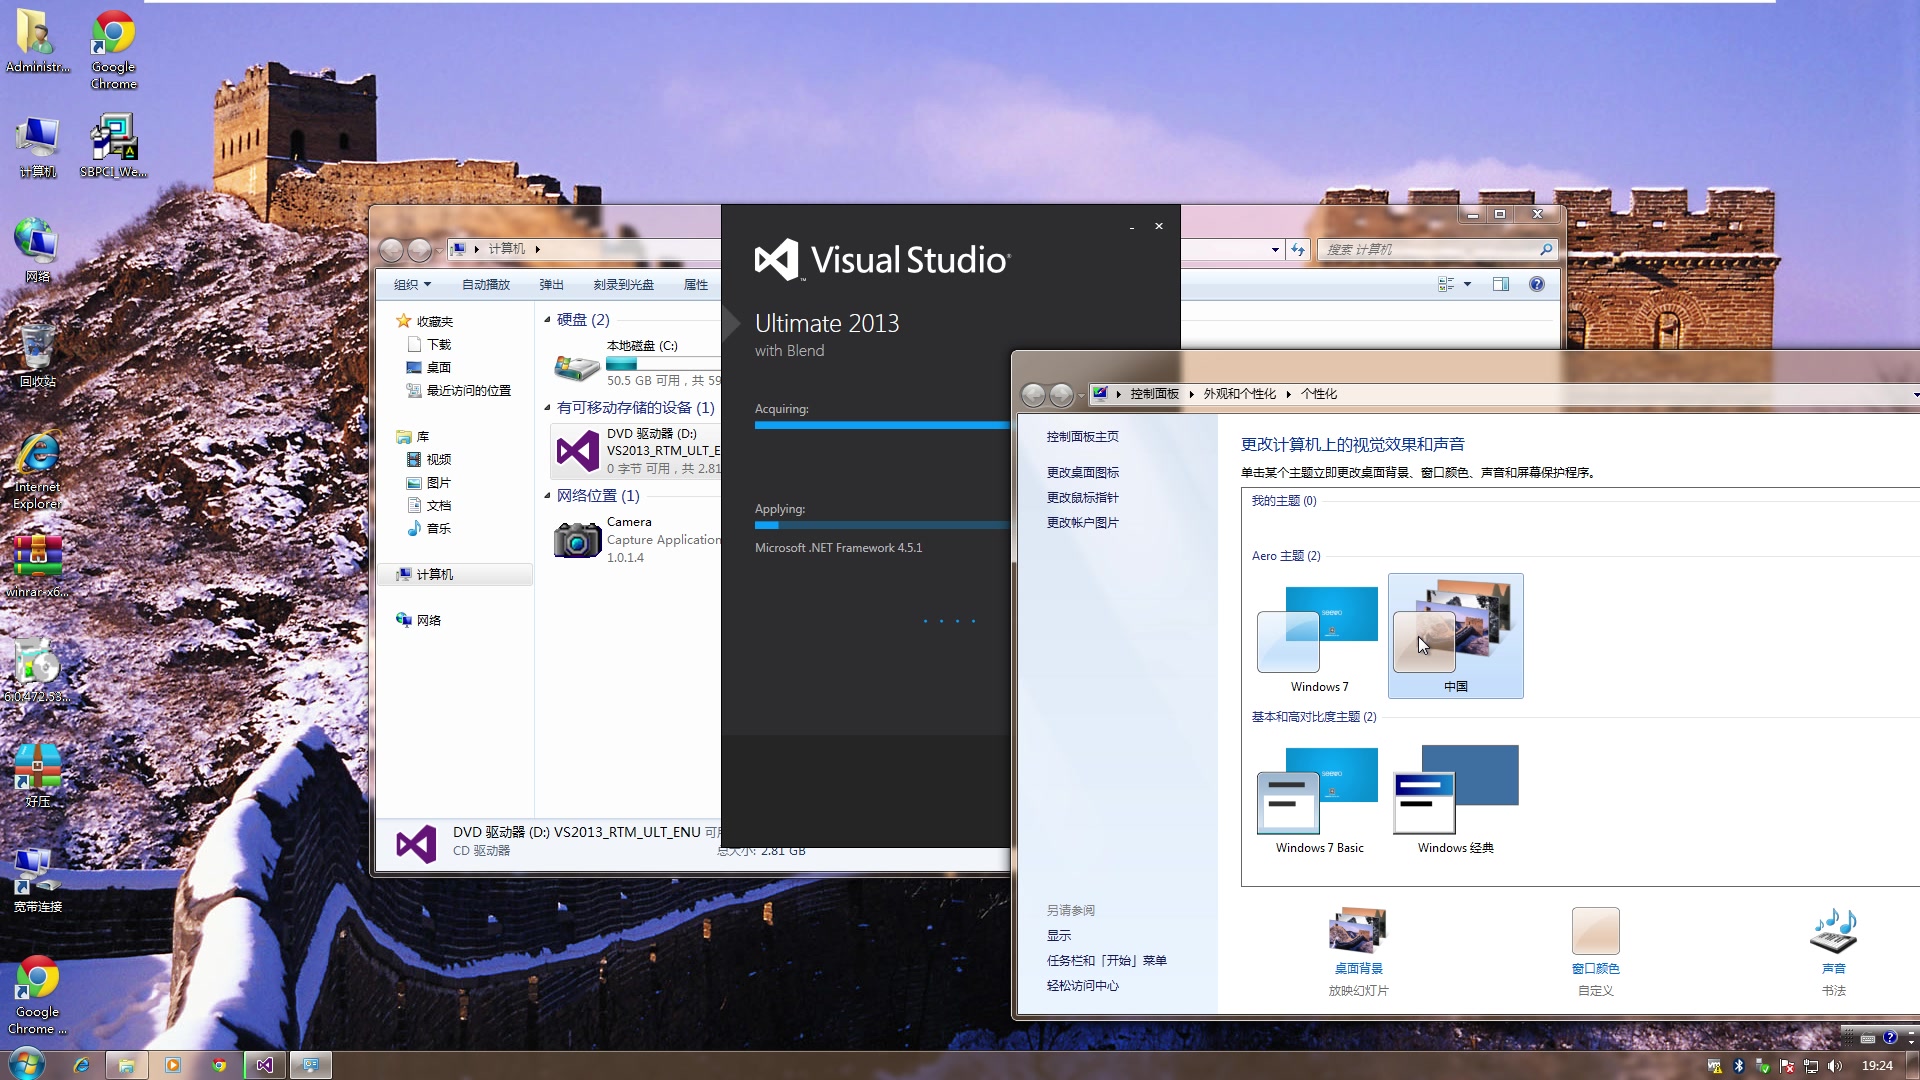This screenshot has width=1920, height=1080.
Task: Open the Explorer address bar history dropdown
Action: (1275, 250)
